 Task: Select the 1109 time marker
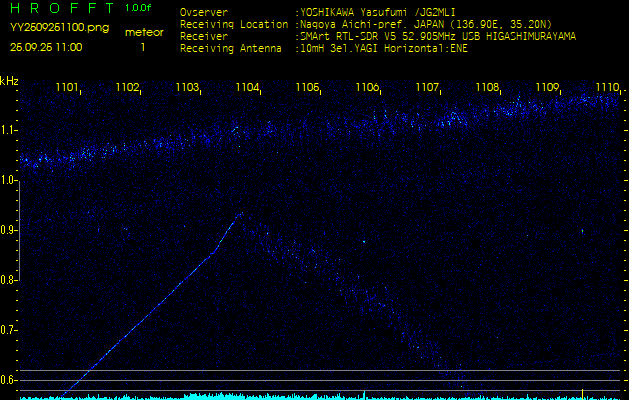click(x=548, y=88)
